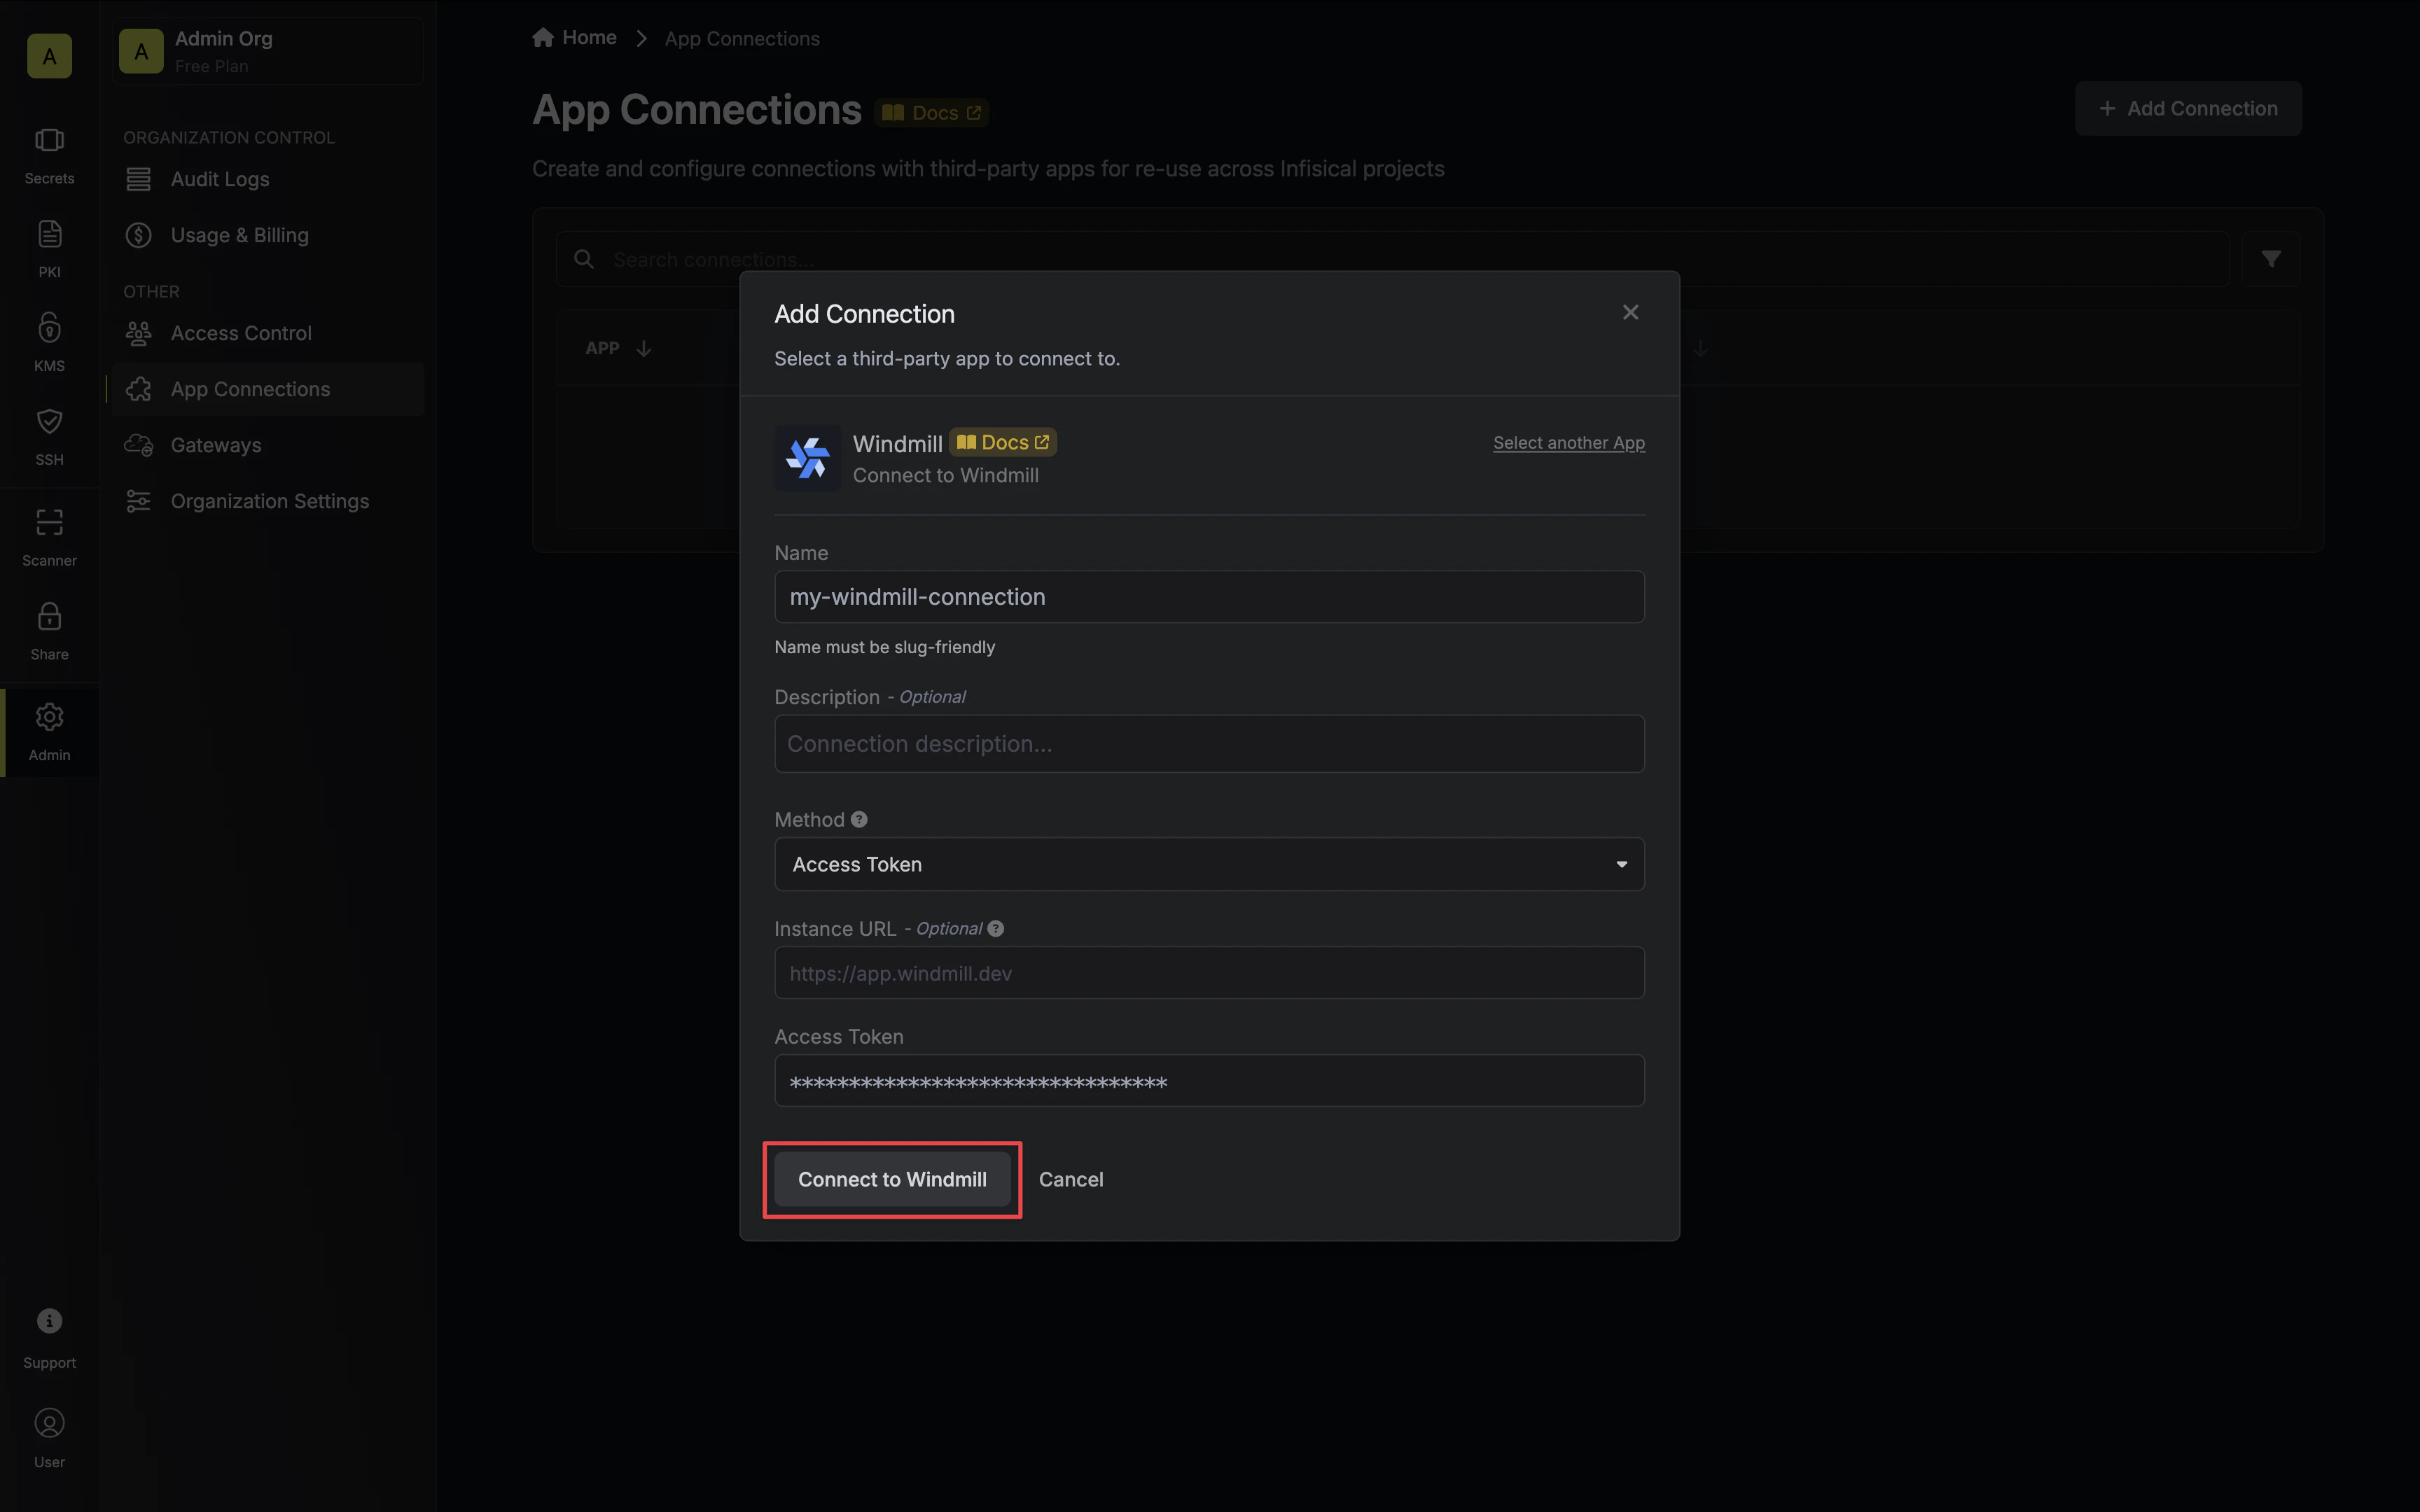Click Connect to Windmill button
Viewport: 2420px width, 1512px height.
pos(892,1179)
